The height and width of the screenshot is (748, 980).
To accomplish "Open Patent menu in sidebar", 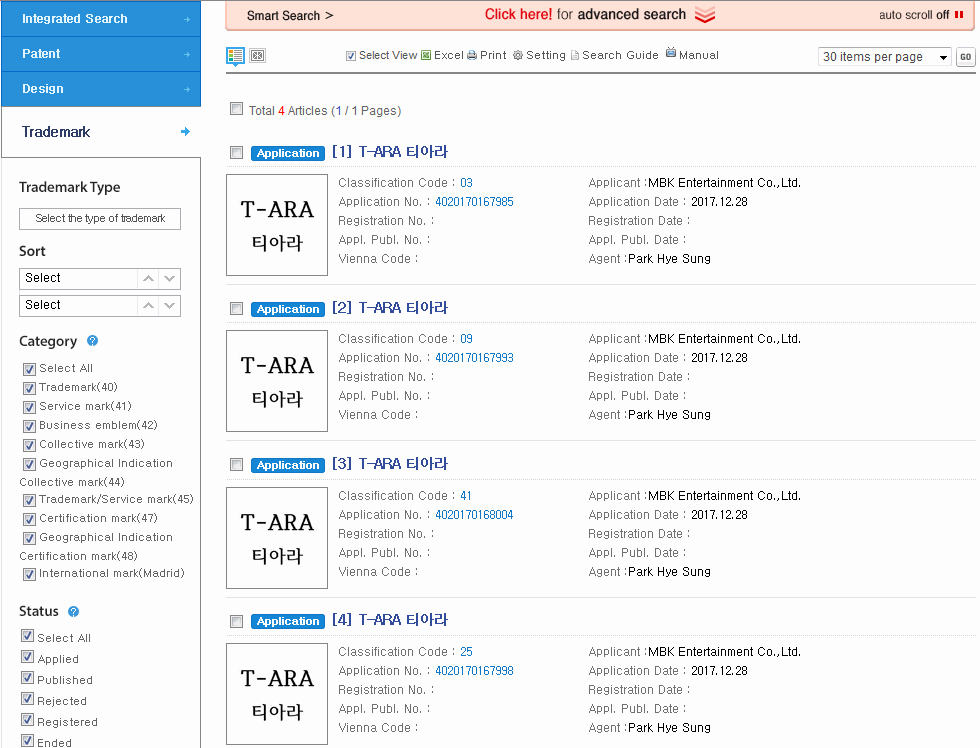I will [101, 54].
